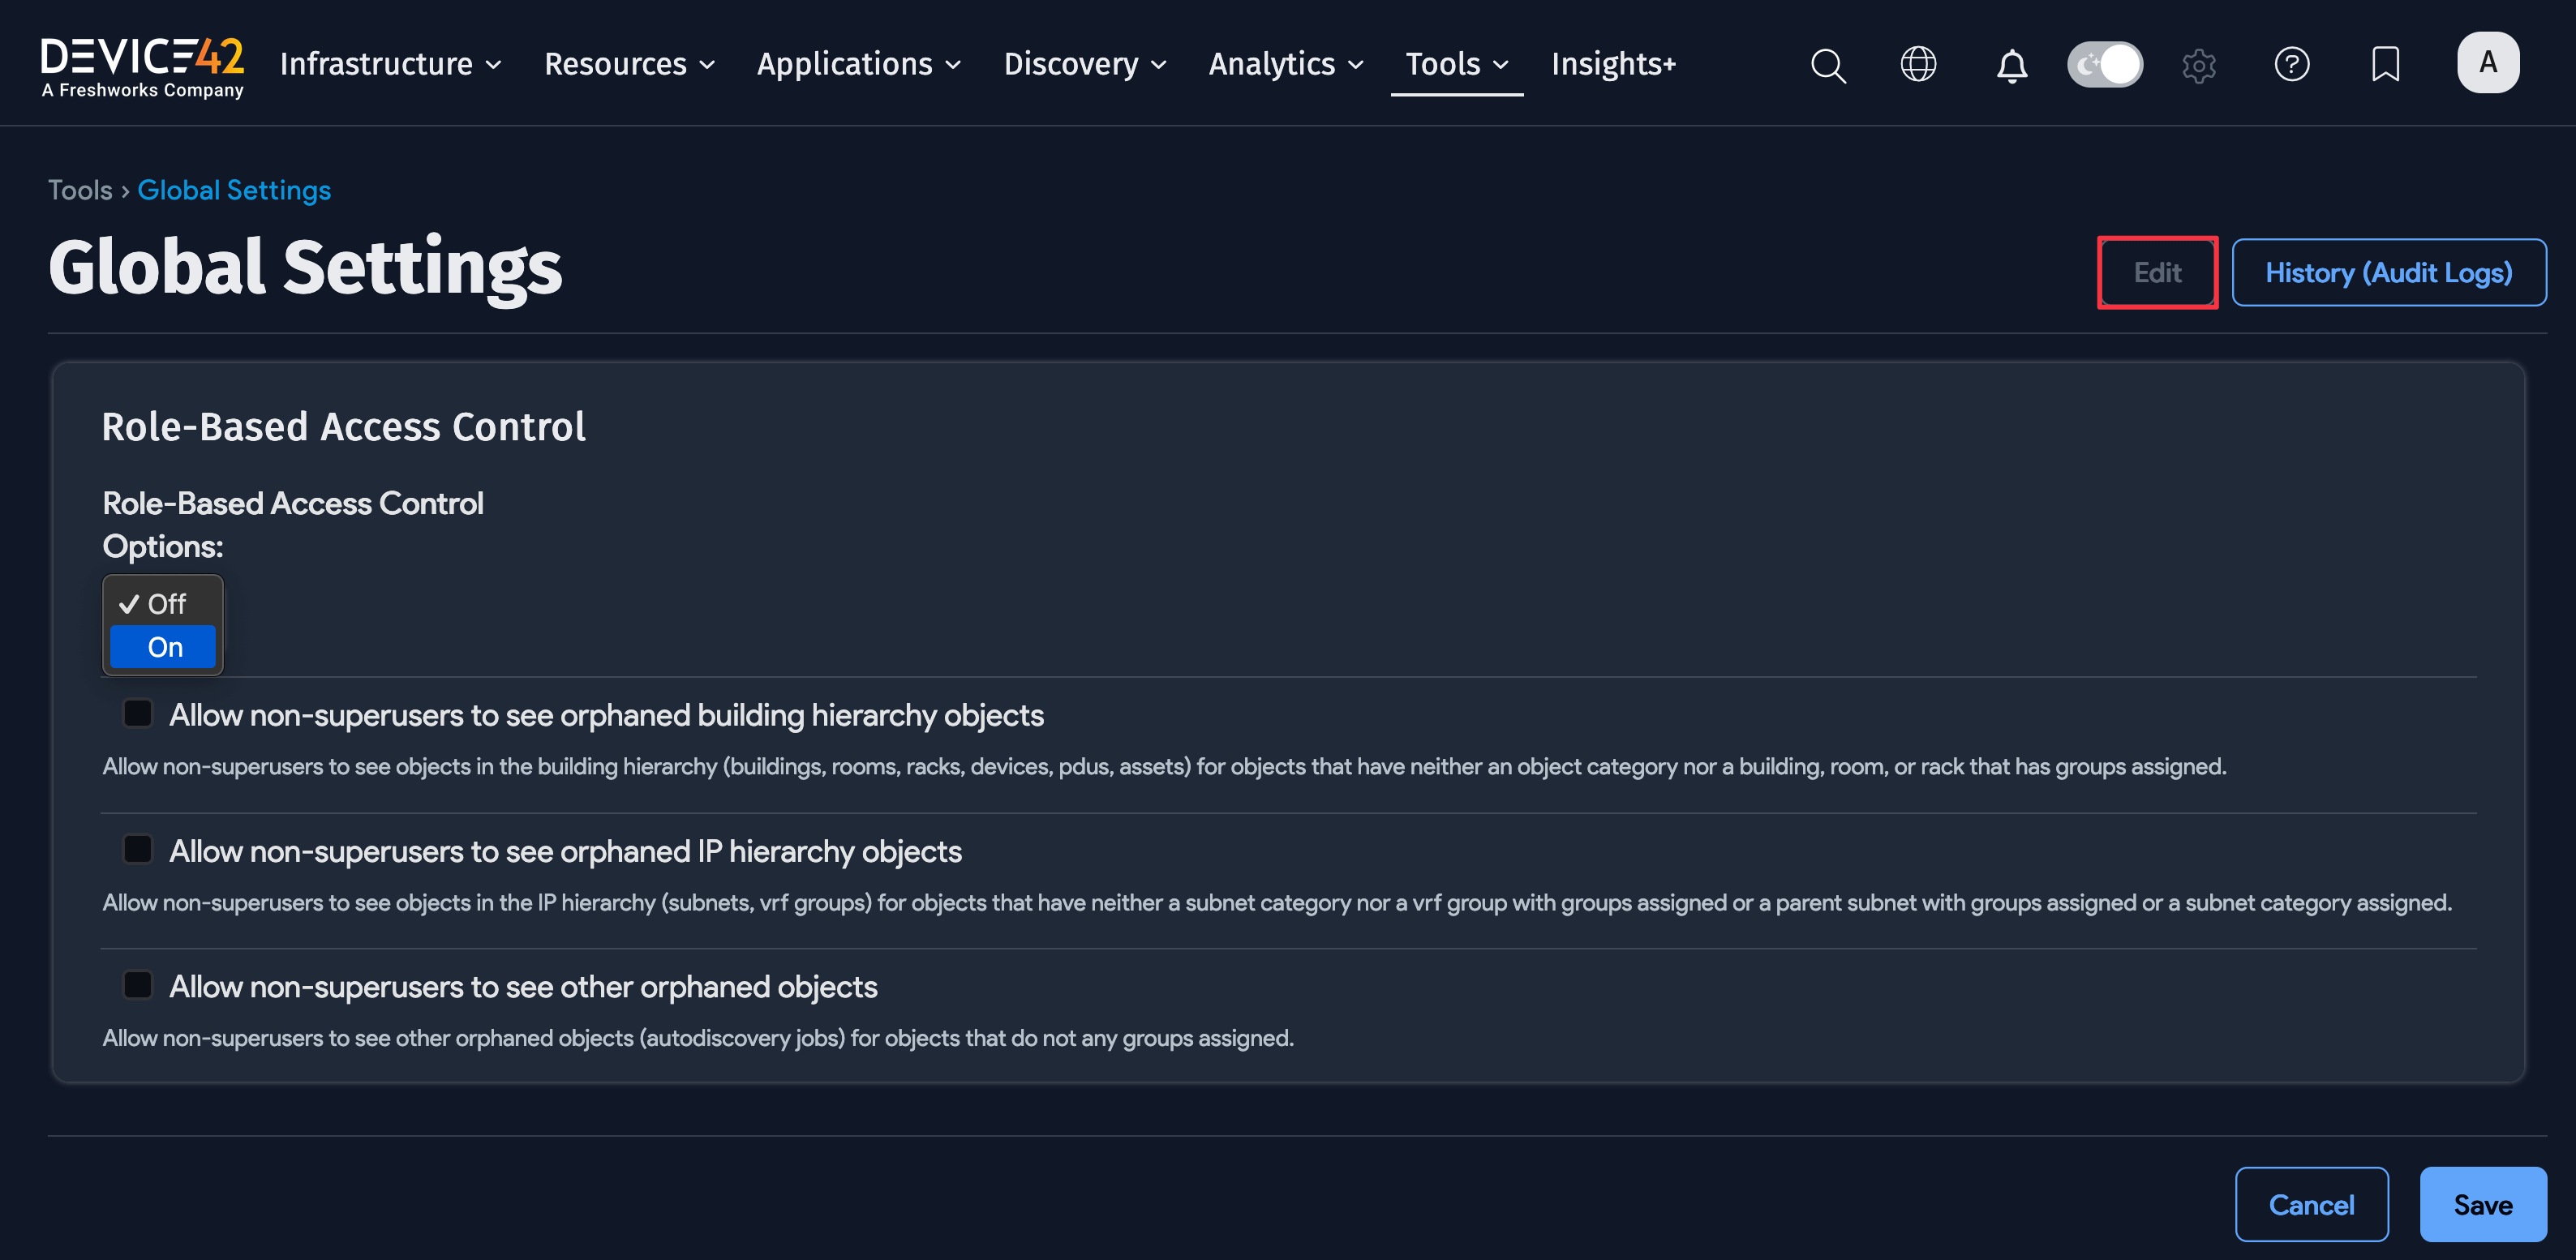Image resolution: width=2576 pixels, height=1260 pixels.
Task: Click the Edit button
Action: click(2157, 272)
